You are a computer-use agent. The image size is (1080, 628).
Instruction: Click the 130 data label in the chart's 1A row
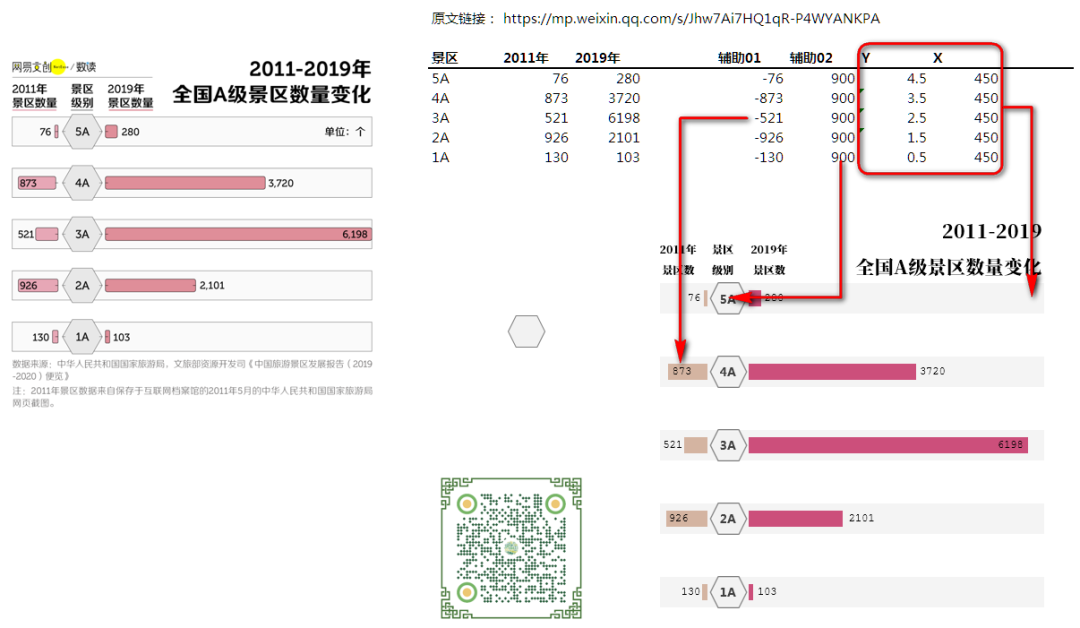point(690,592)
